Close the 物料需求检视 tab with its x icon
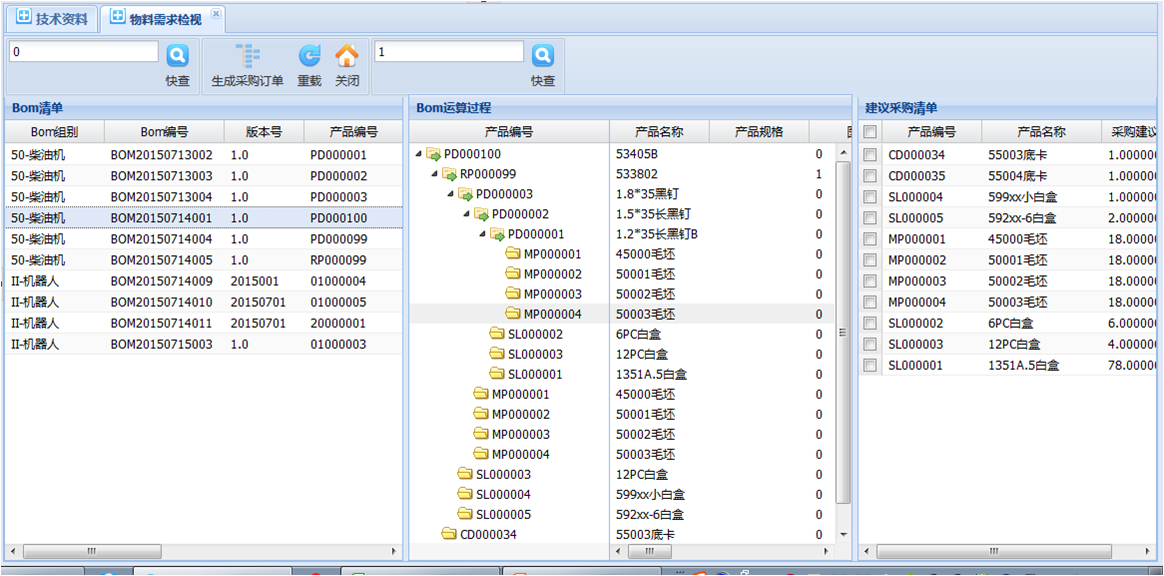The width and height of the screenshot is (1164, 576). click(x=215, y=14)
